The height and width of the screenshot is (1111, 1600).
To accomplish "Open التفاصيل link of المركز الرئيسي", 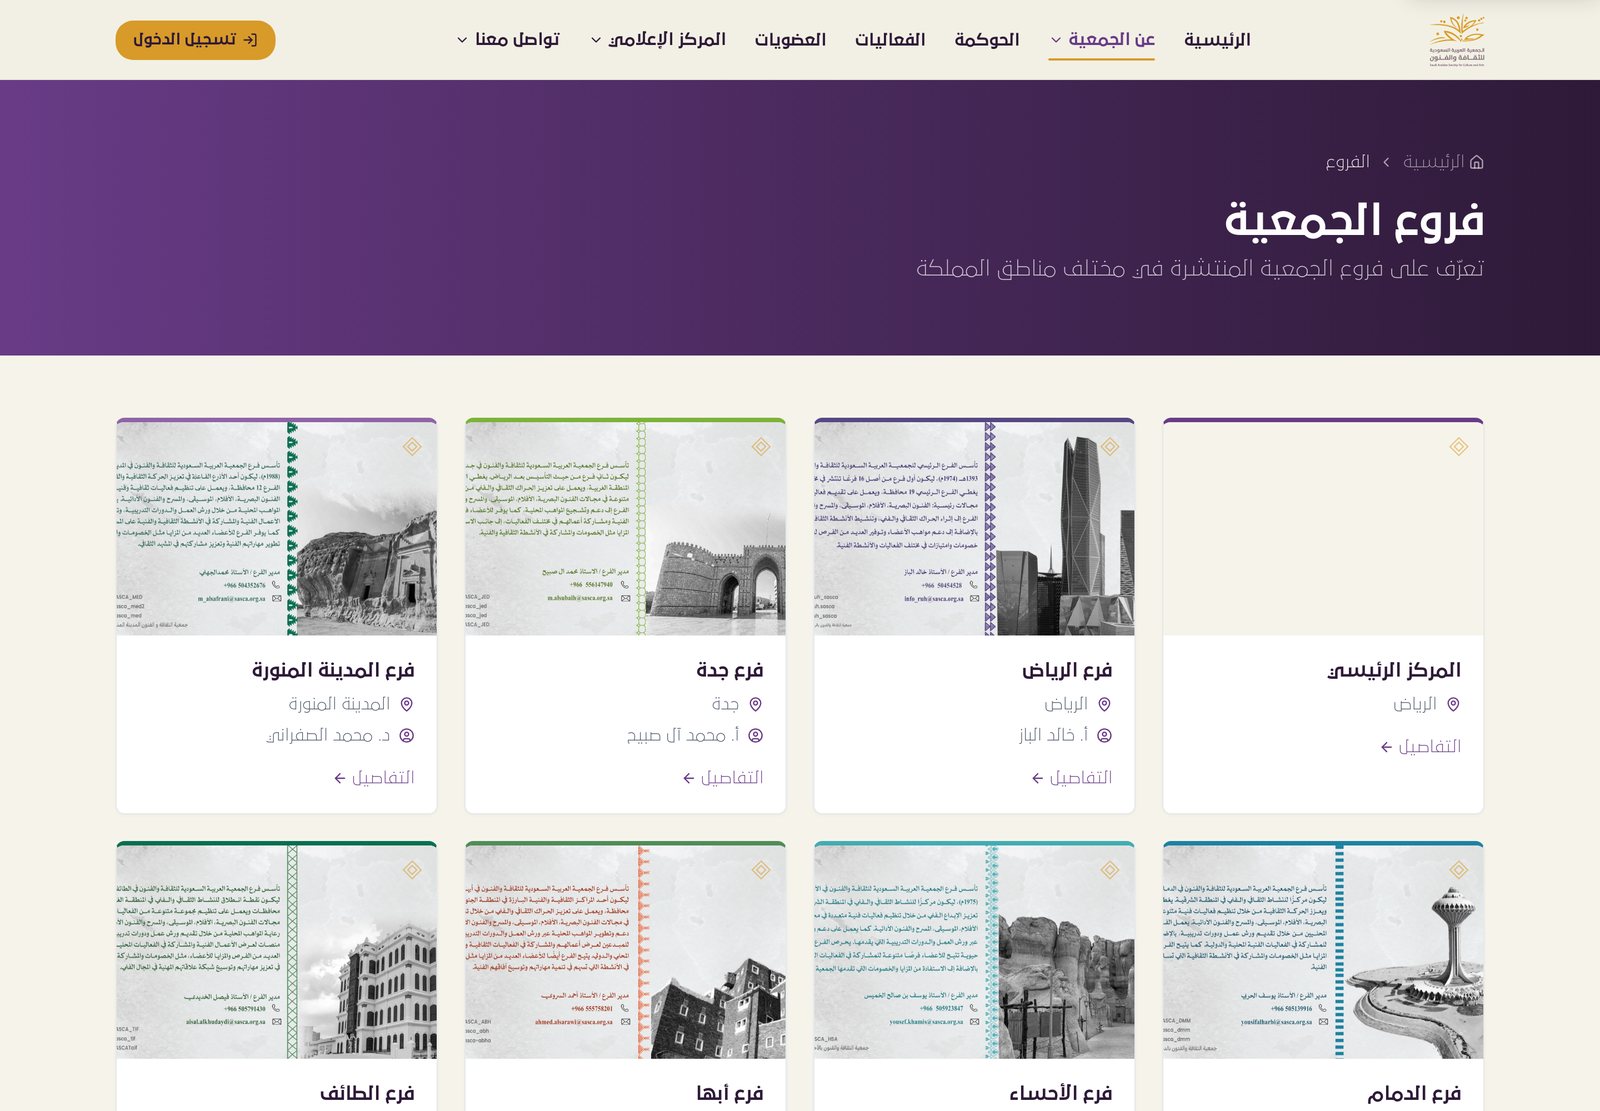I will [x=1420, y=747].
